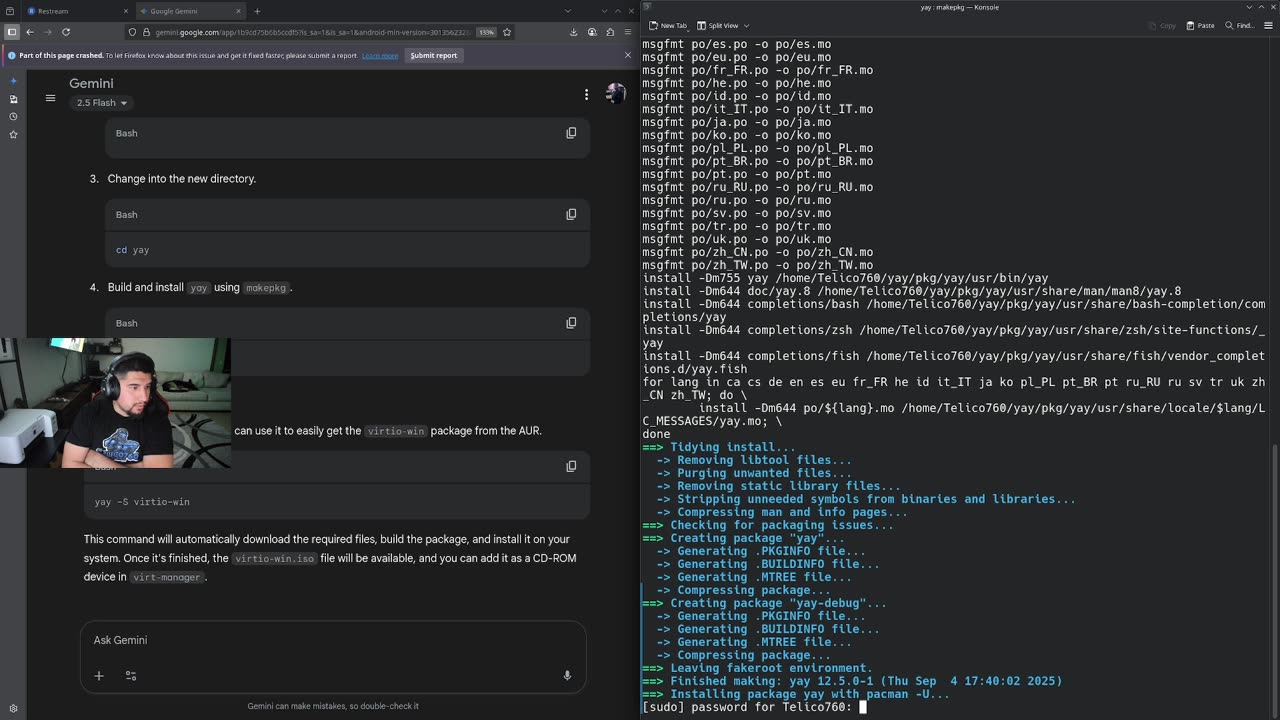Open the history clock icon in sidebar

click(13, 116)
